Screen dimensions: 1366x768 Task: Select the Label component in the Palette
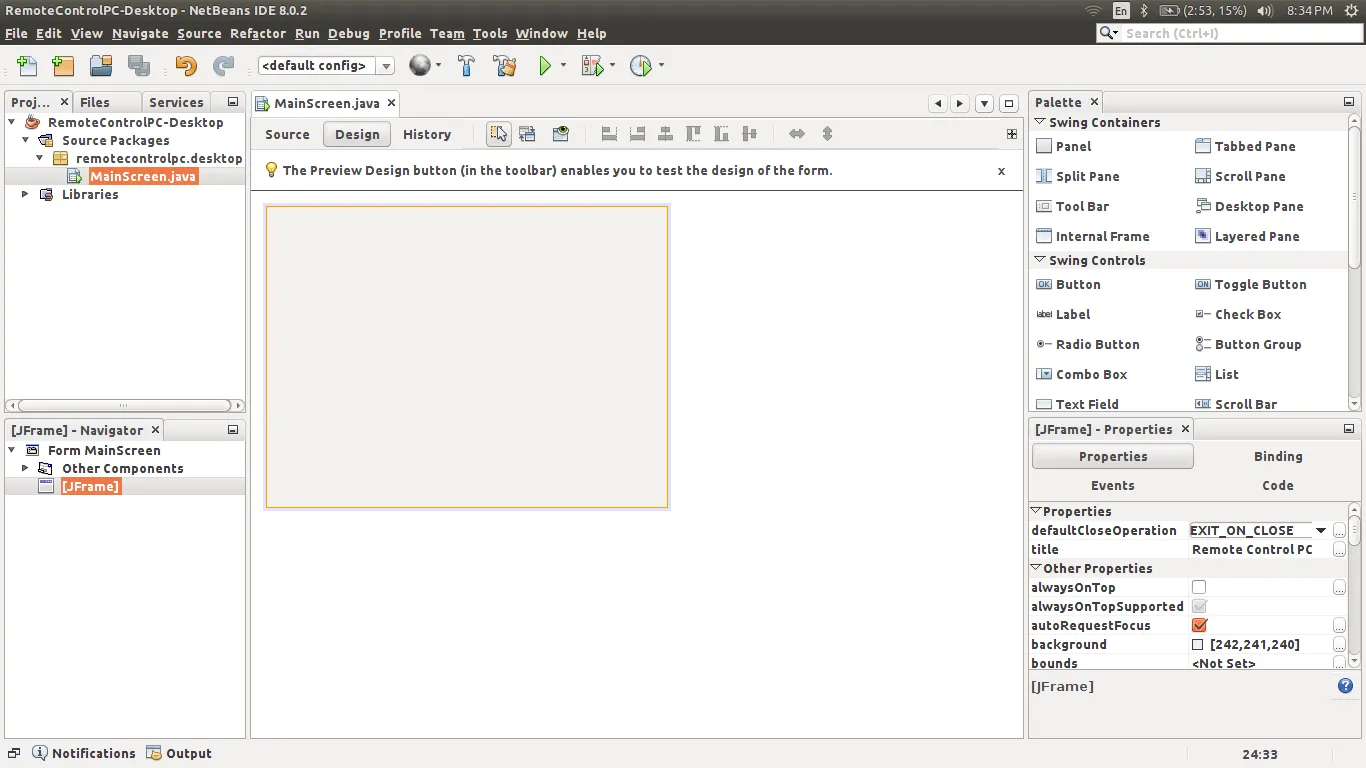(1063, 314)
